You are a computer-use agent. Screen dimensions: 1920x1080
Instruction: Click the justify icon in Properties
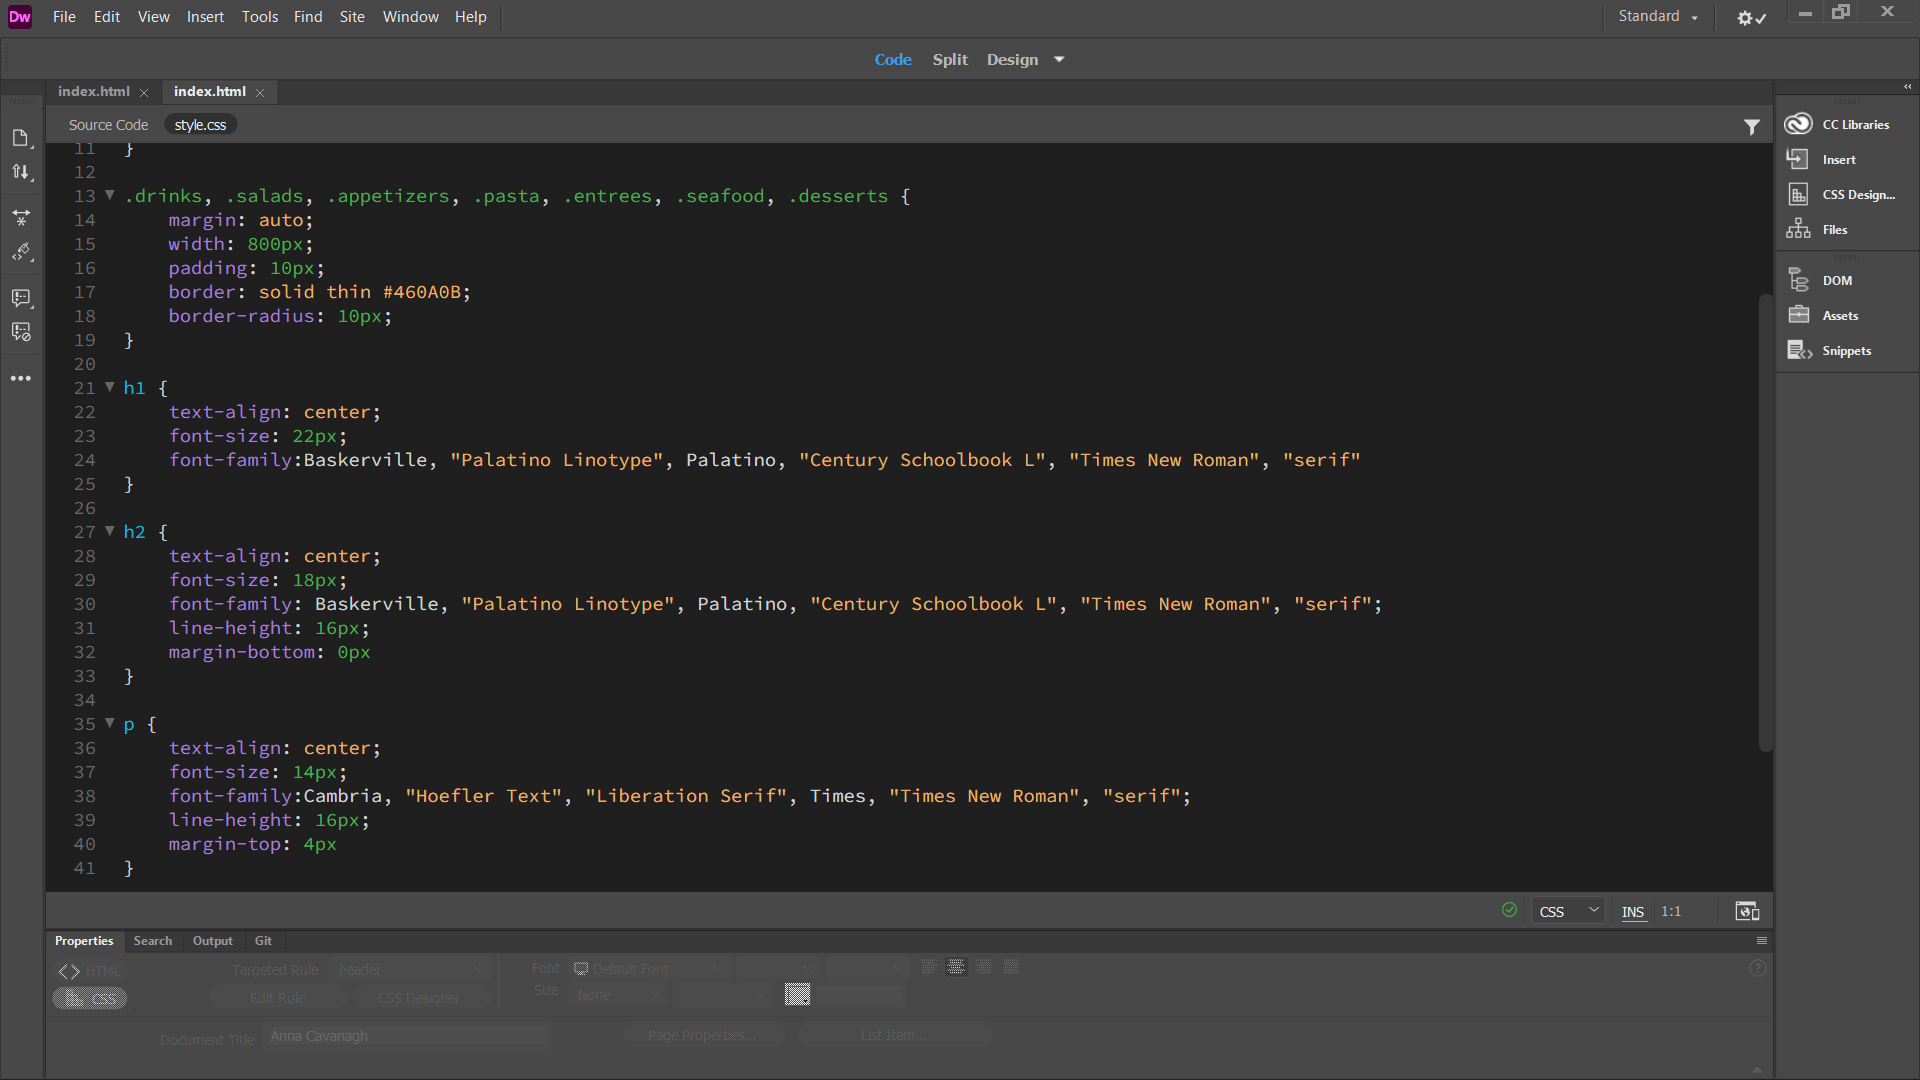pyautogui.click(x=1011, y=967)
